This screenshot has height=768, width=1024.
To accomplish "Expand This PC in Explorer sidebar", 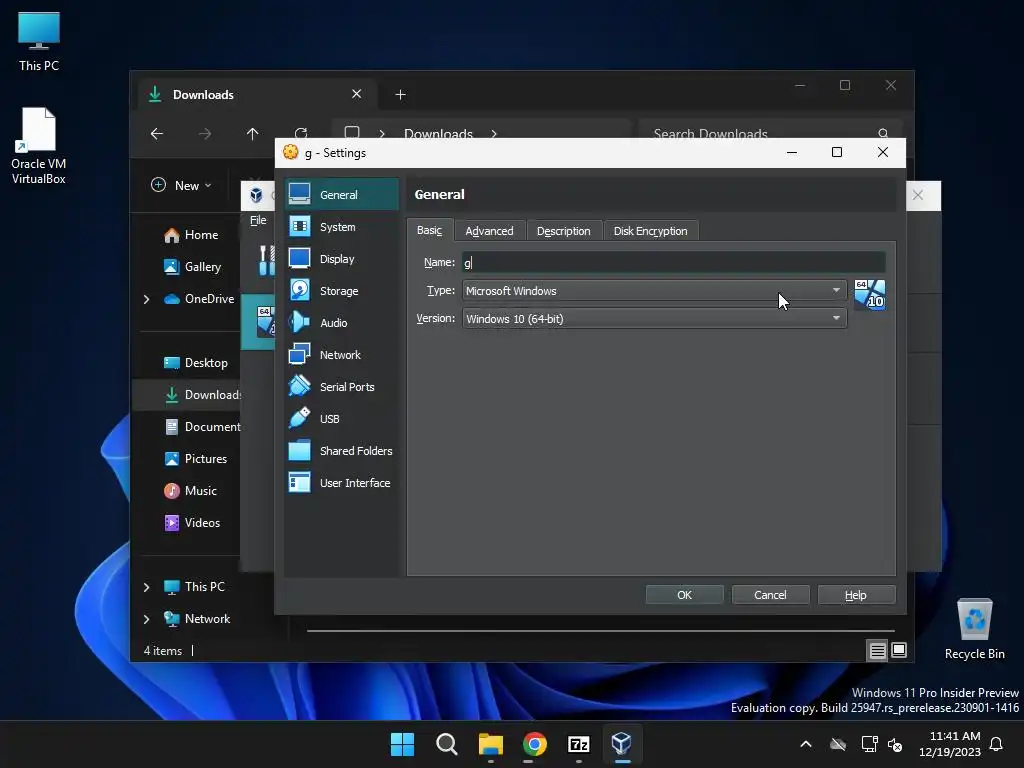I will 146,587.
